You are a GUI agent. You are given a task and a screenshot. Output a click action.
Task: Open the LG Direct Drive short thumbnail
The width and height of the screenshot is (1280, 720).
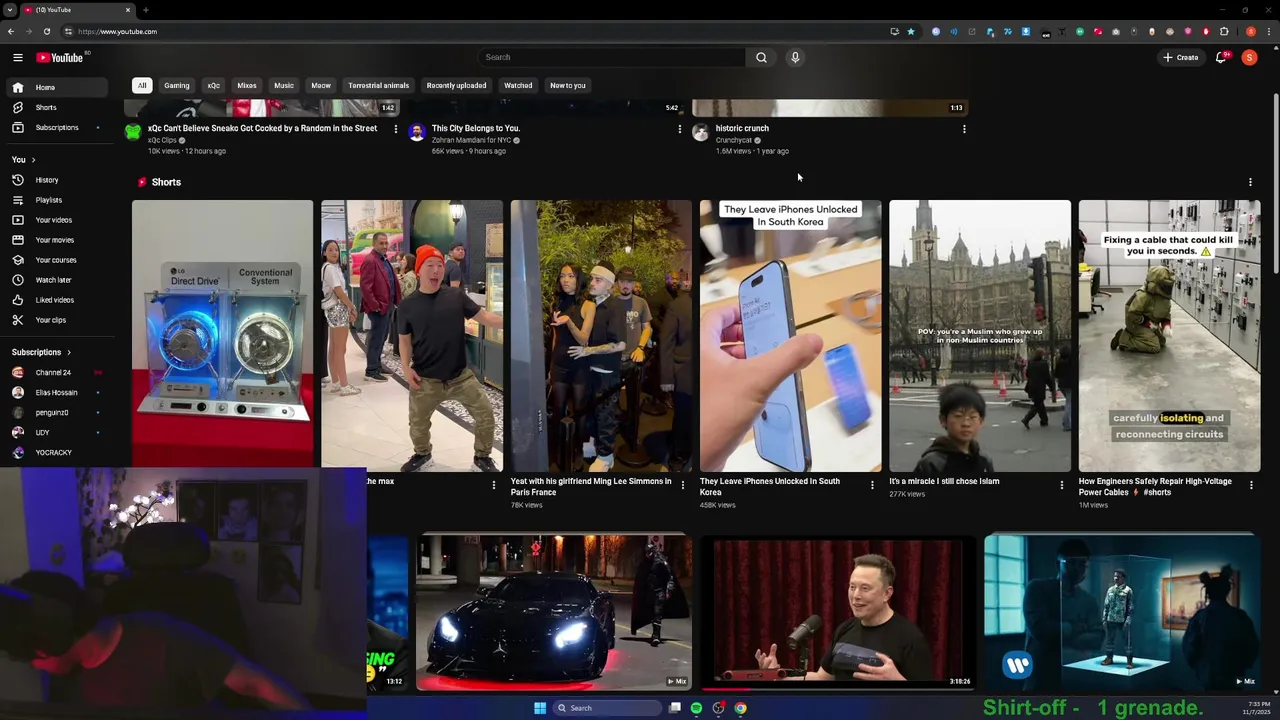pyautogui.click(x=222, y=335)
